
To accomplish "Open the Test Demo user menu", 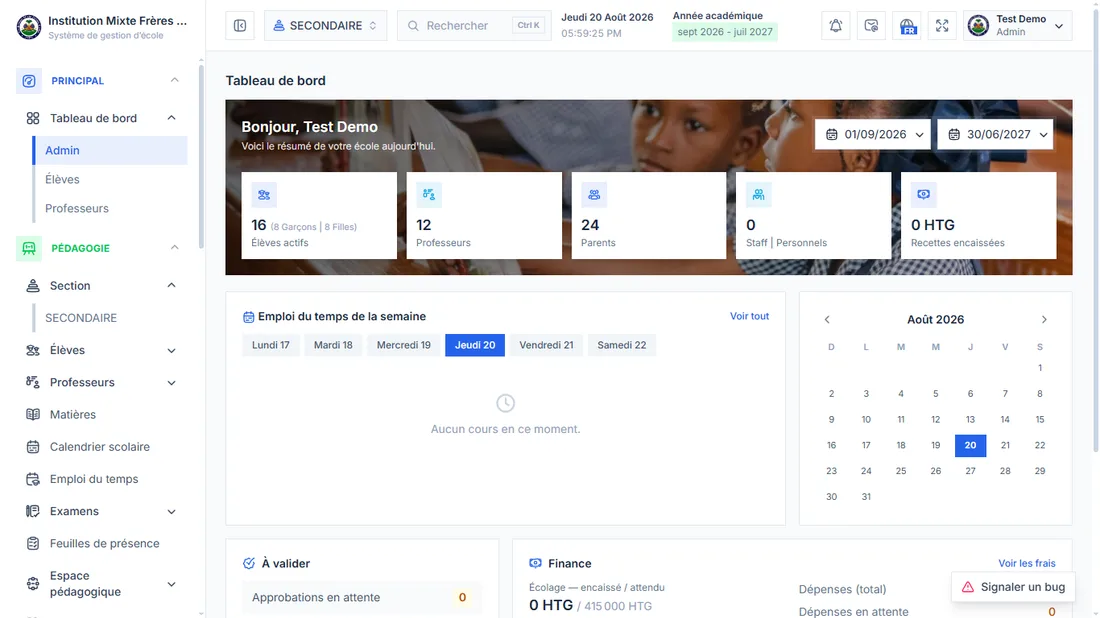I will (1018, 26).
